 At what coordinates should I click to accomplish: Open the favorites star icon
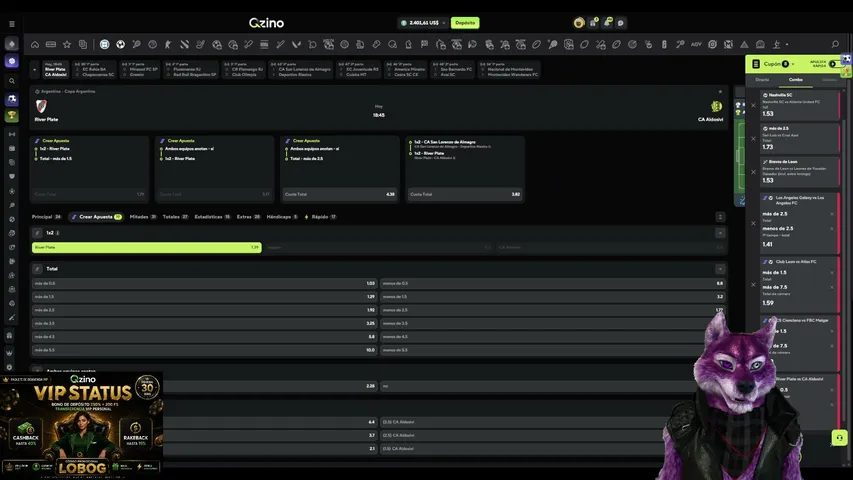point(67,45)
